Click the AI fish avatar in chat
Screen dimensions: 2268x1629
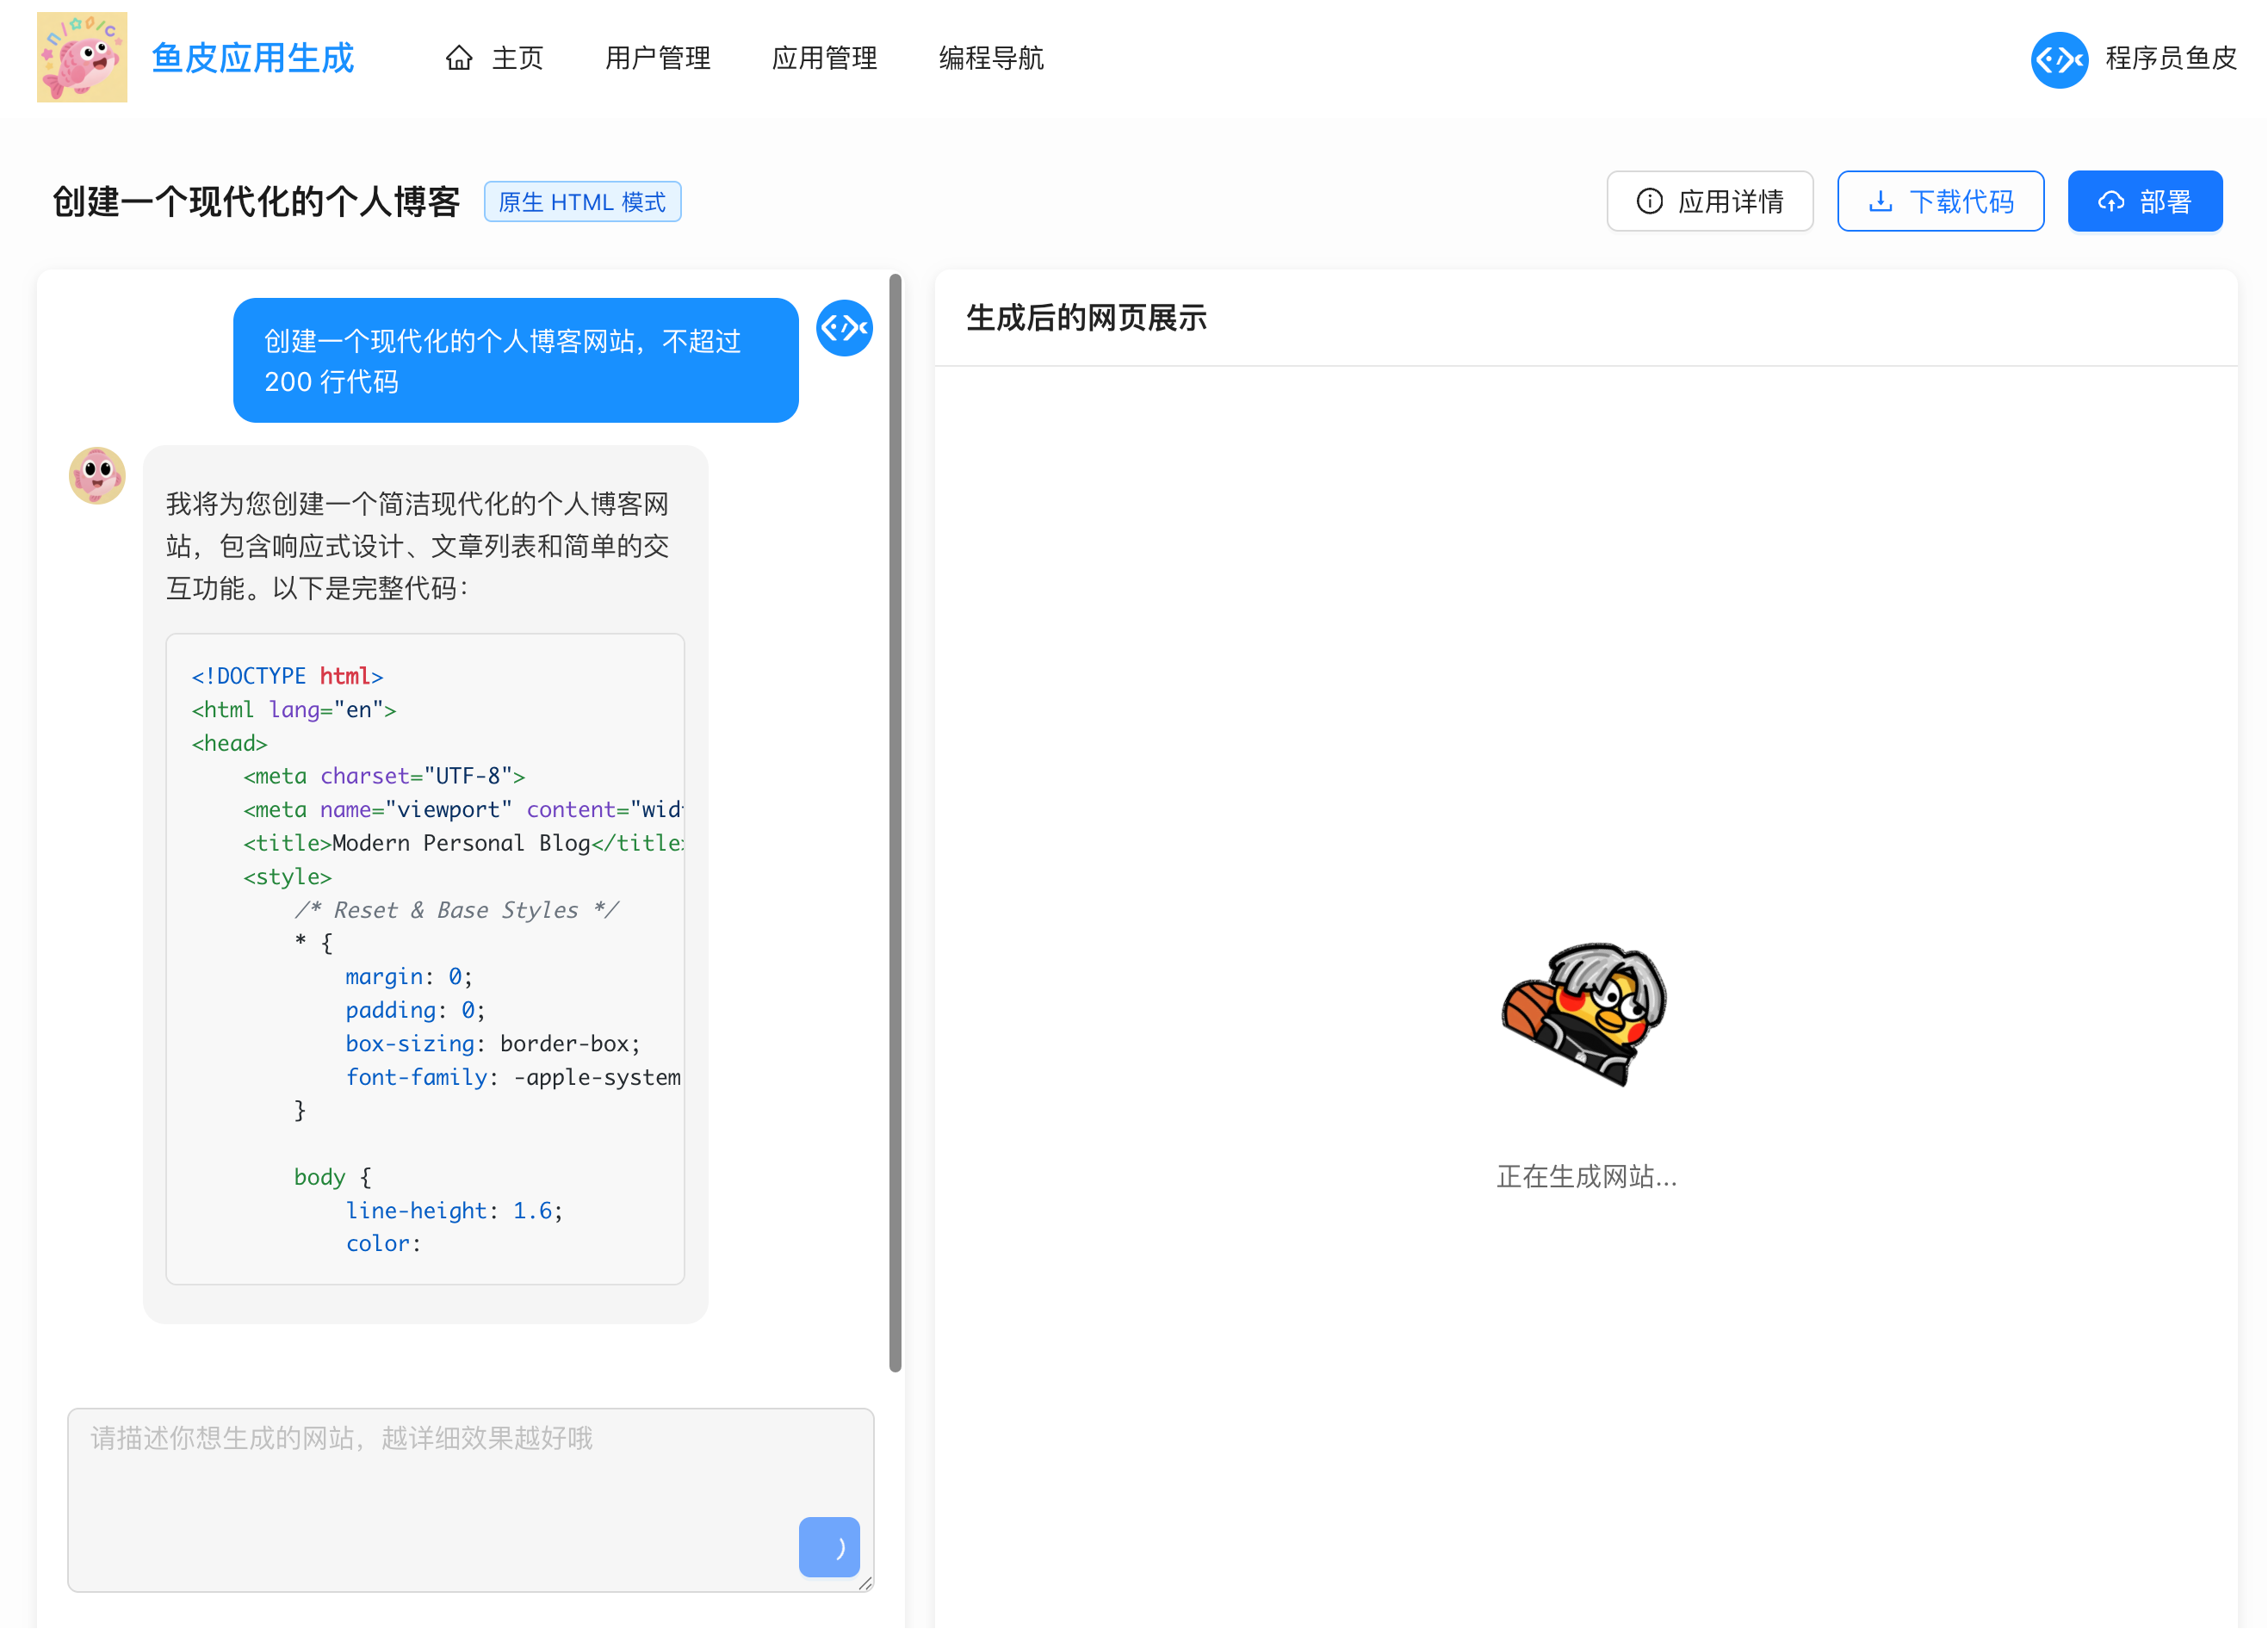(x=97, y=475)
